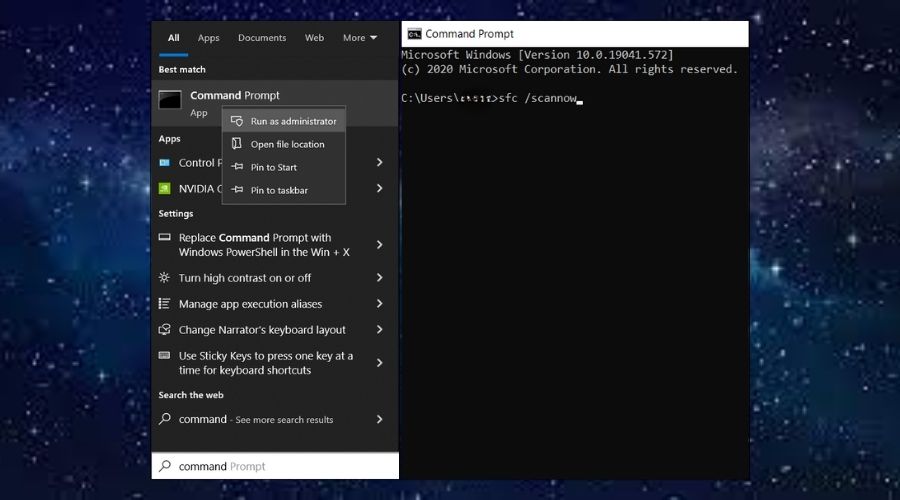The height and width of the screenshot is (500, 900).
Task: Click the sun icon for high contrast
Action: (164, 278)
